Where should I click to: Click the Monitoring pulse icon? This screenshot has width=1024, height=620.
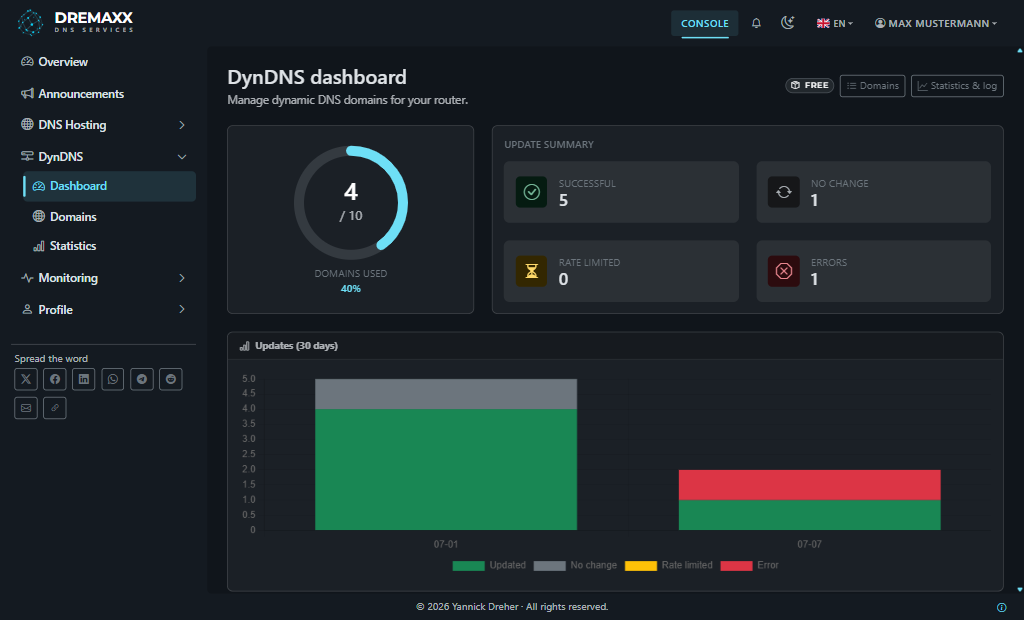tap(27, 278)
